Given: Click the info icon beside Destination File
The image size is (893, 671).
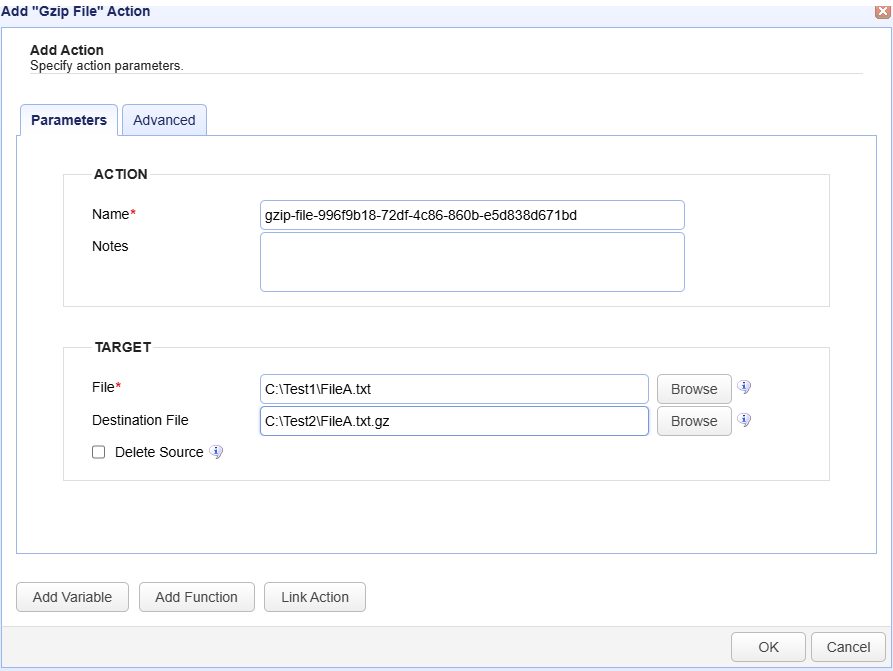Looking at the screenshot, I should (744, 420).
